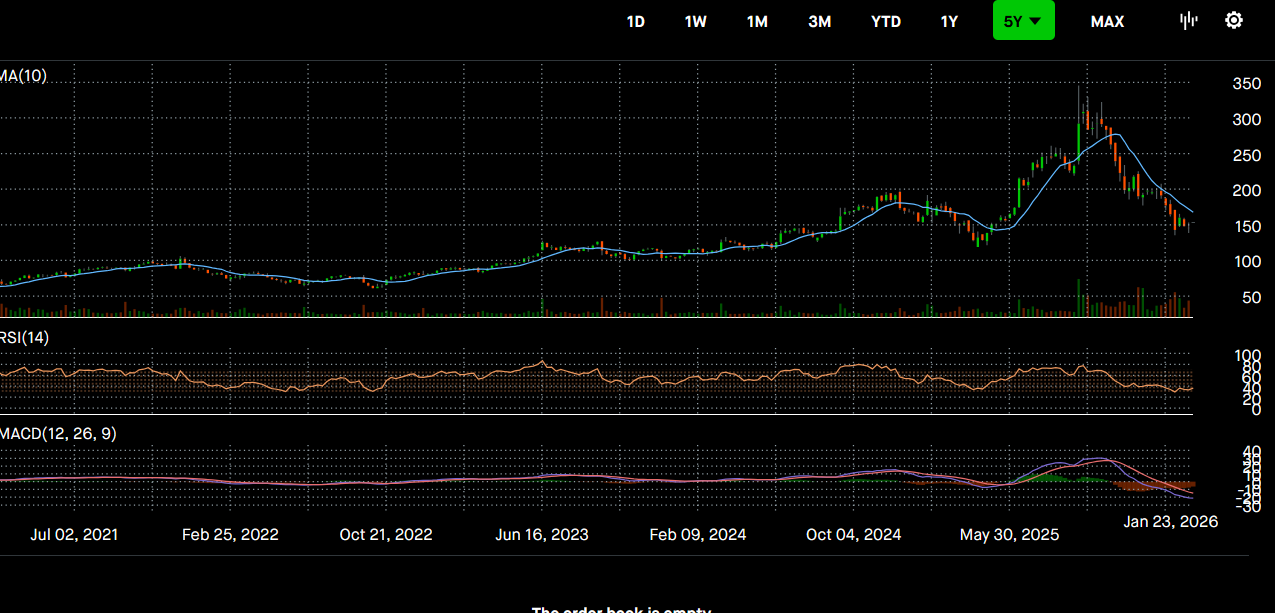Select the 1D time range
This screenshot has width=1275, height=613.
click(x=635, y=21)
